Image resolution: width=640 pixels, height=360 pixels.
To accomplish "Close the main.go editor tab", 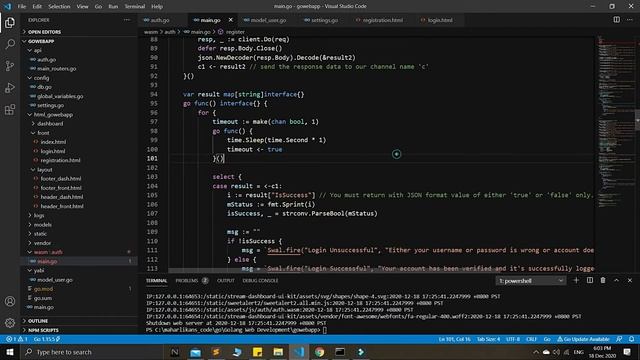I will [231, 20].
